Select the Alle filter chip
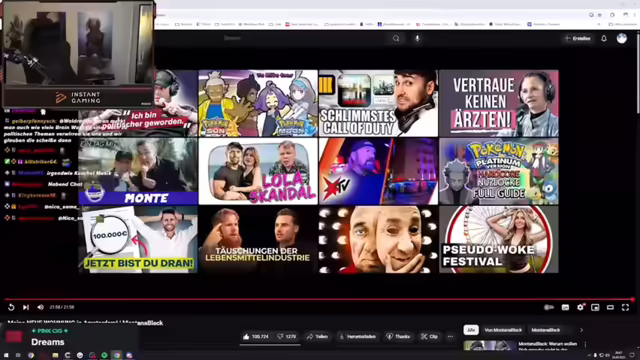640x360 pixels. (471, 330)
